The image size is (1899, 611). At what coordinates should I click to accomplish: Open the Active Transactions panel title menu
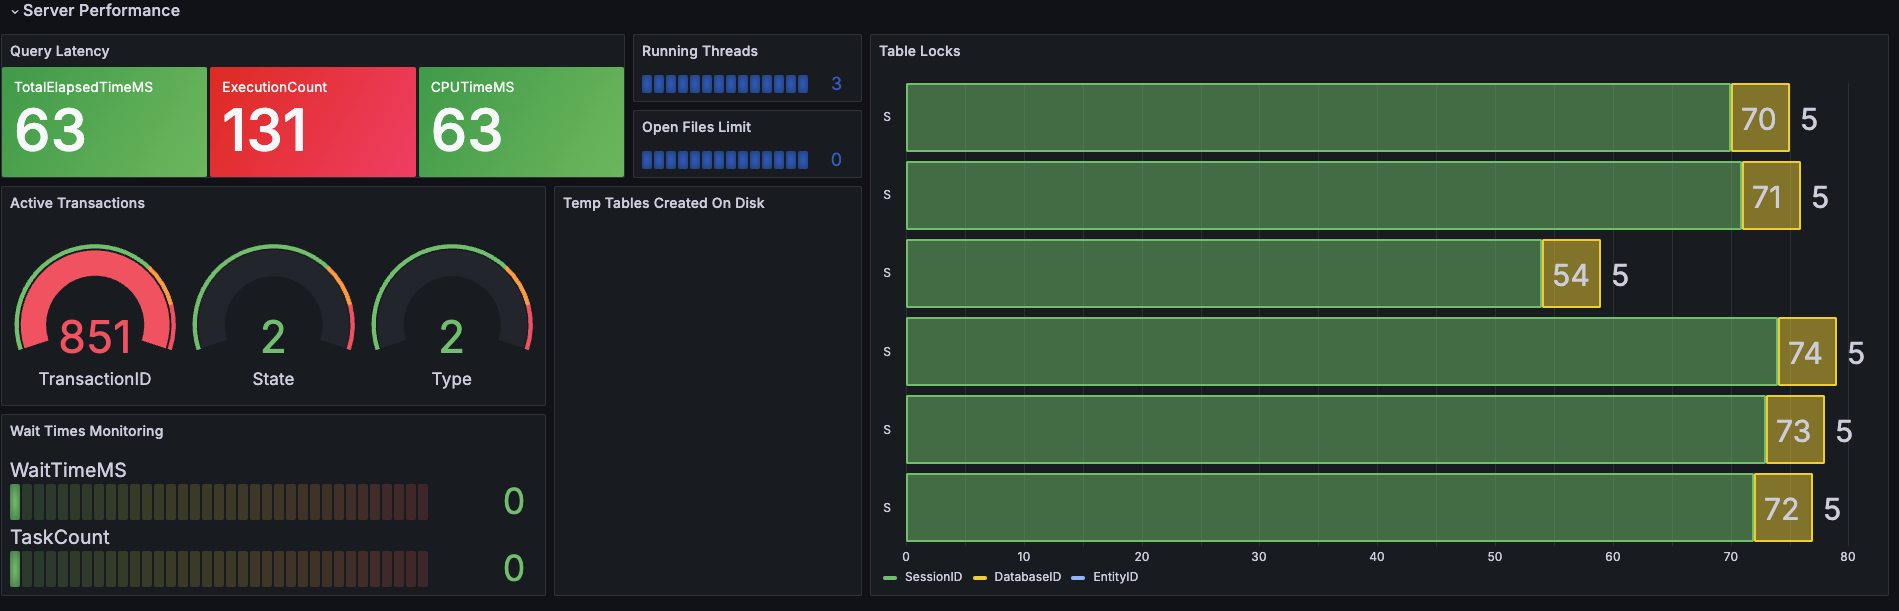[77, 203]
